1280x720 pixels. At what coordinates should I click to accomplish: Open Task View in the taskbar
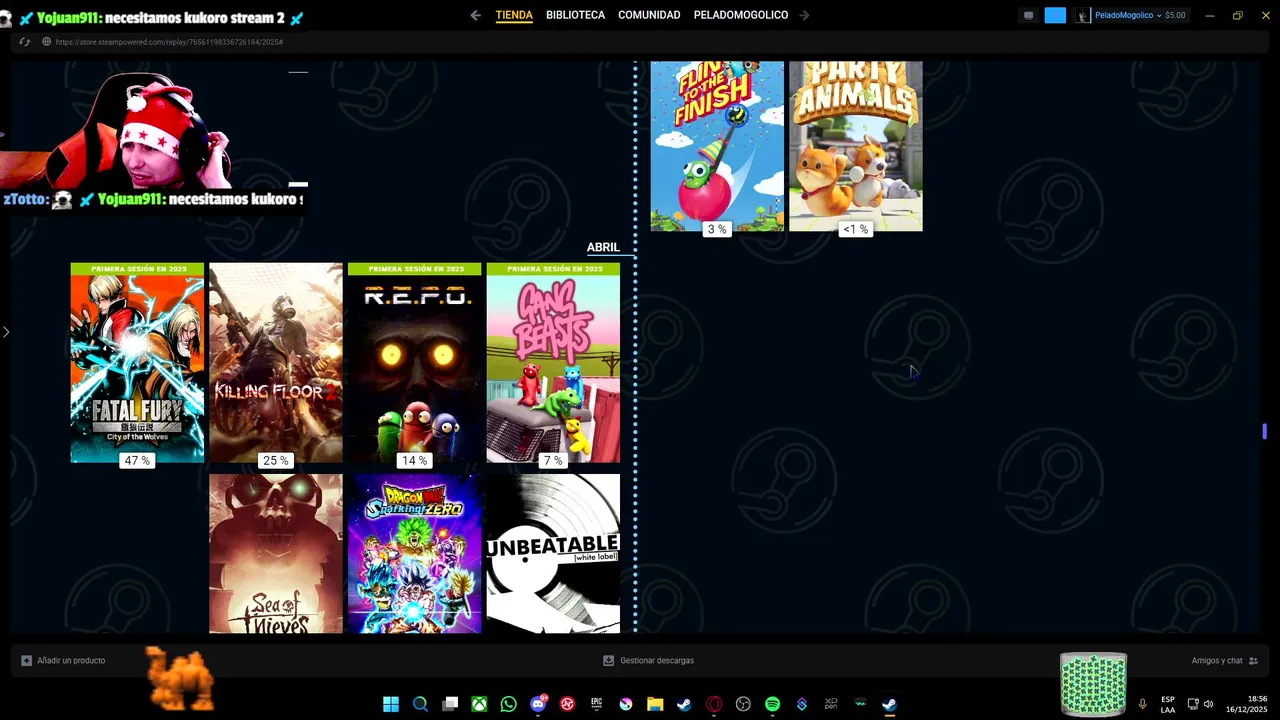pos(450,704)
